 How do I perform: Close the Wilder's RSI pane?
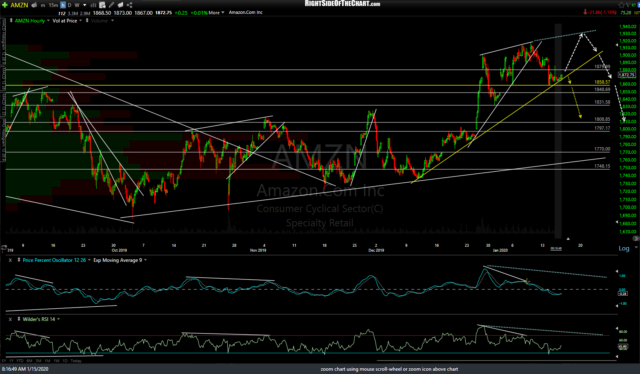tap(11, 319)
